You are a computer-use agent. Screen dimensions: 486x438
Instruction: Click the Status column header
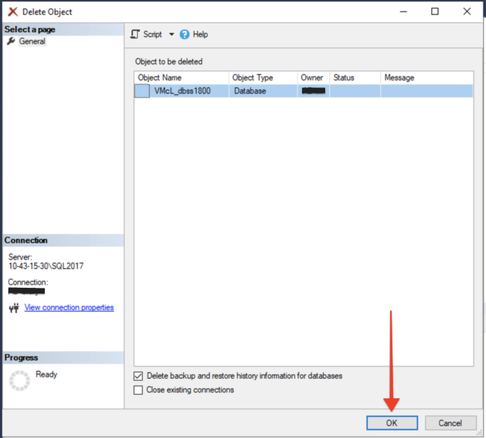pyautogui.click(x=355, y=78)
